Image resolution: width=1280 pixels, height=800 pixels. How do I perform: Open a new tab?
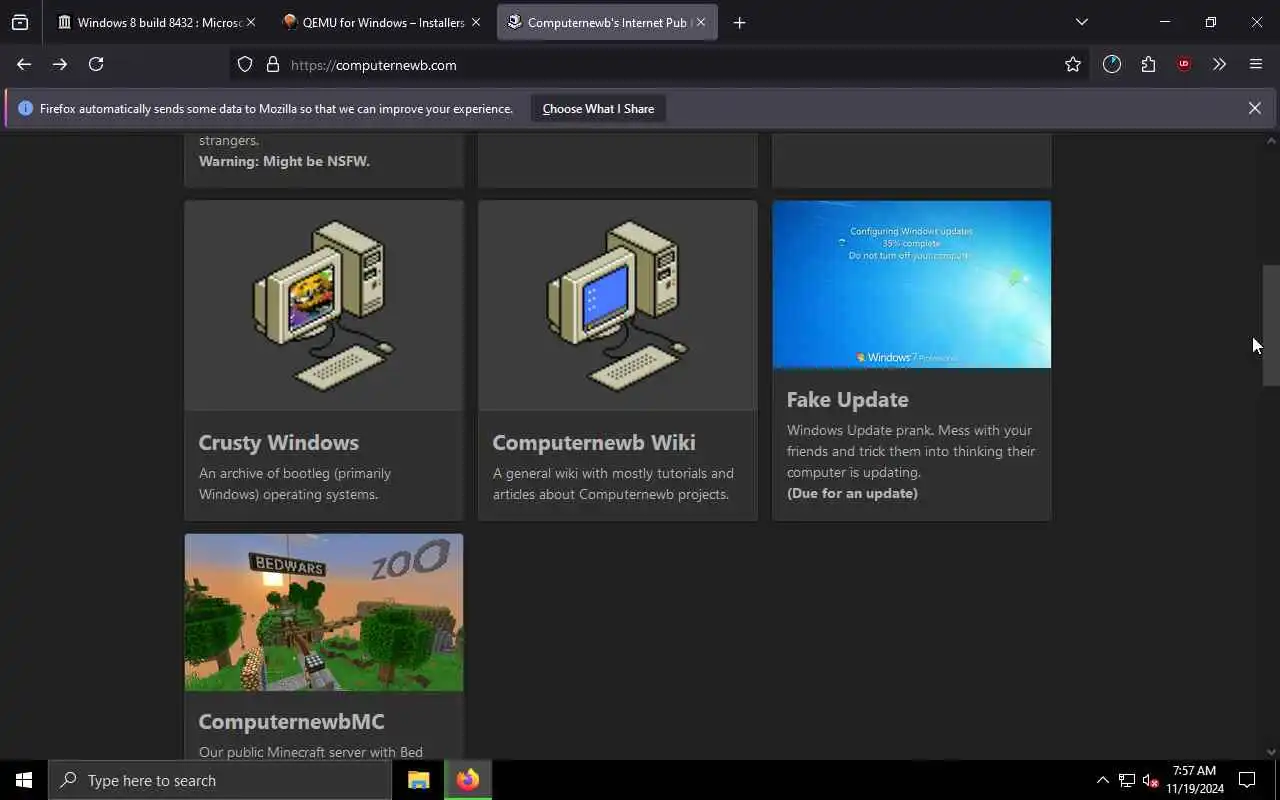click(739, 22)
